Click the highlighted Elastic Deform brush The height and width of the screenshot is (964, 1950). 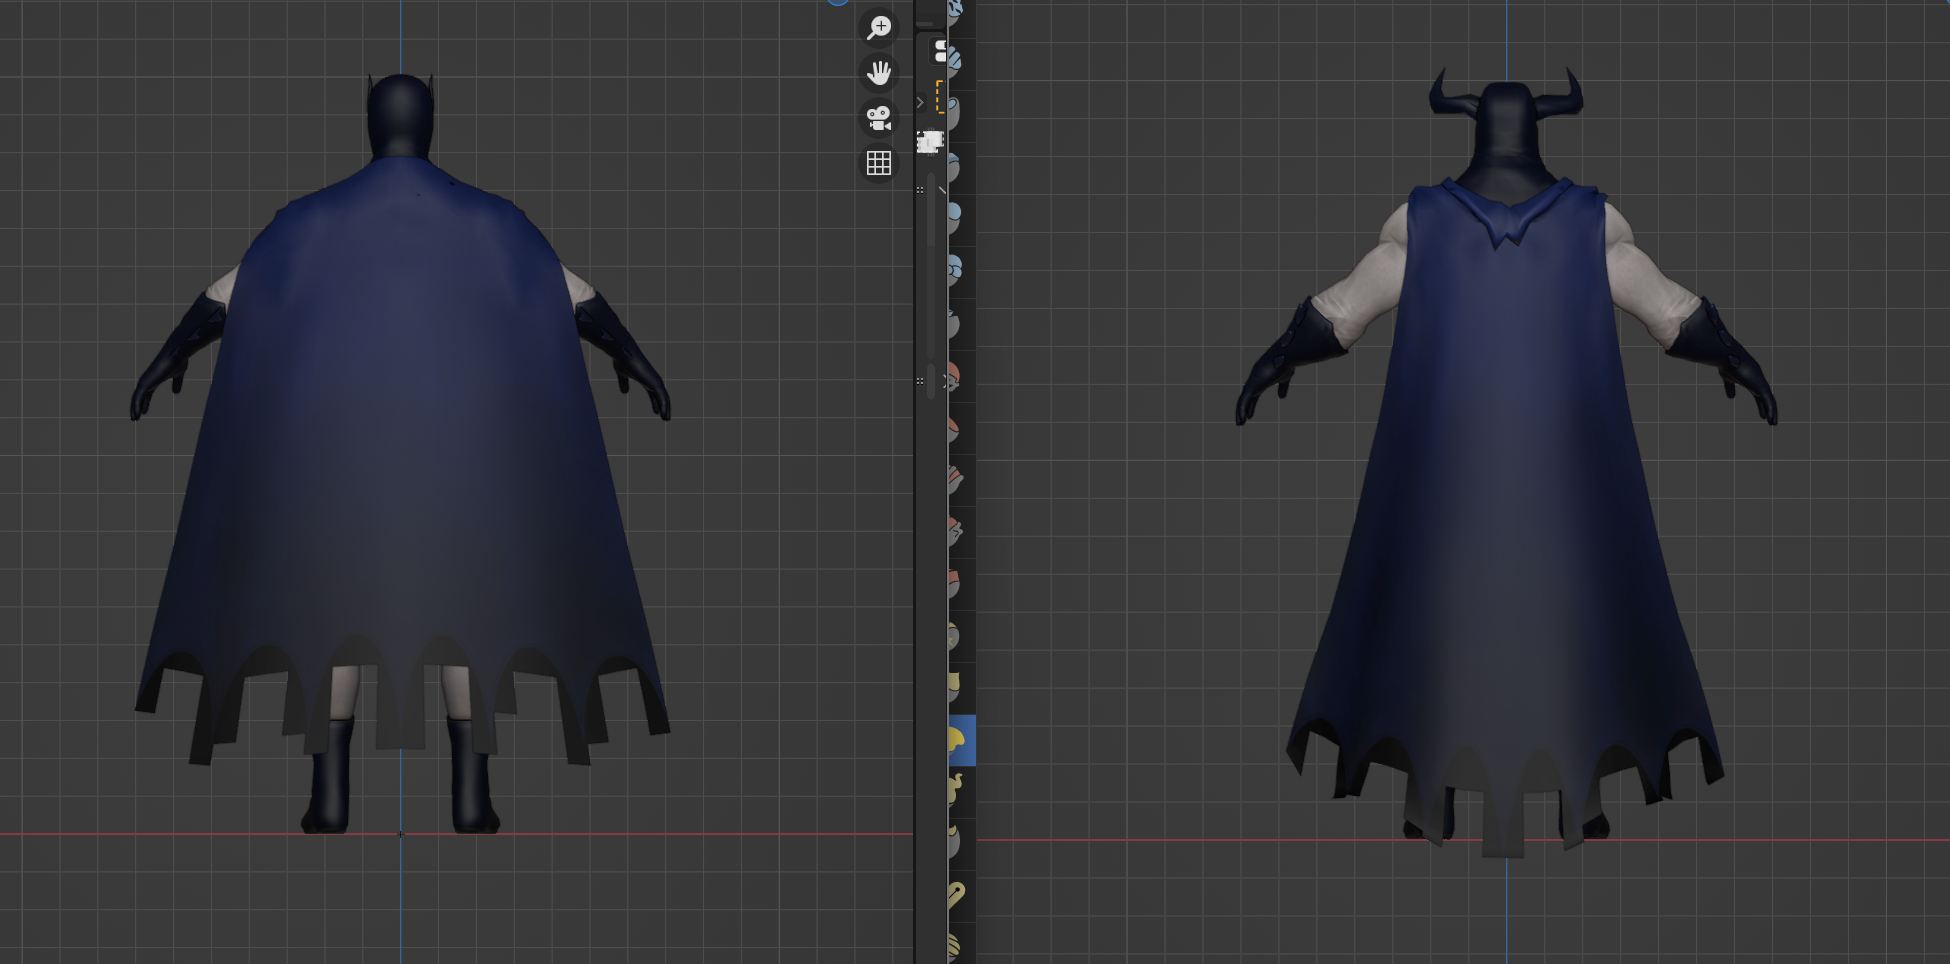coord(958,740)
